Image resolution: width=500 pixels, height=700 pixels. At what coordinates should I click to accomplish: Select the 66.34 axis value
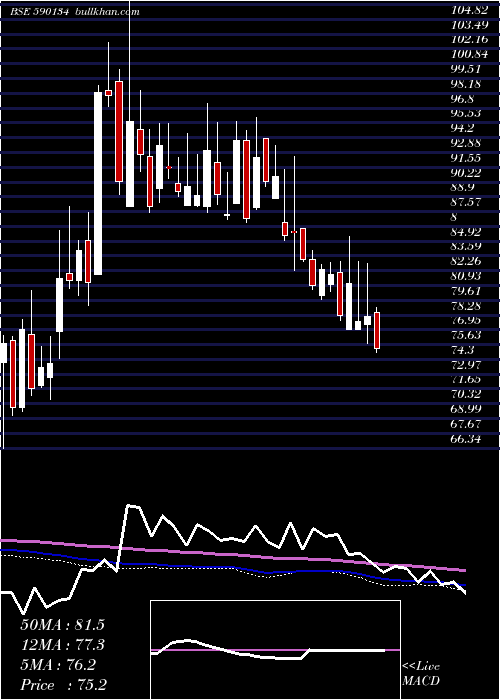click(x=466, y=439)
